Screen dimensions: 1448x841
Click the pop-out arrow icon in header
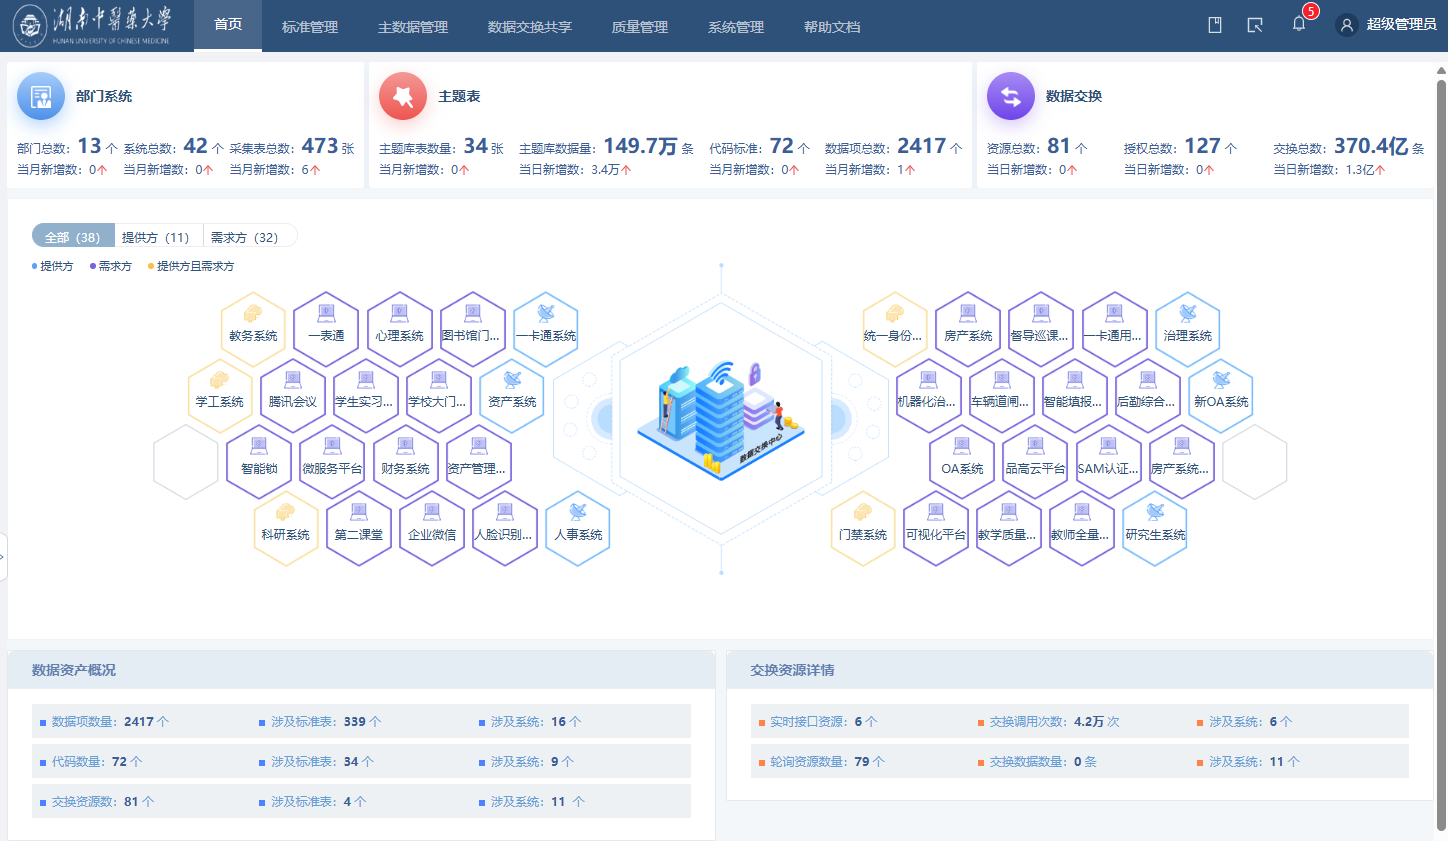click(x=1255, y=25)
